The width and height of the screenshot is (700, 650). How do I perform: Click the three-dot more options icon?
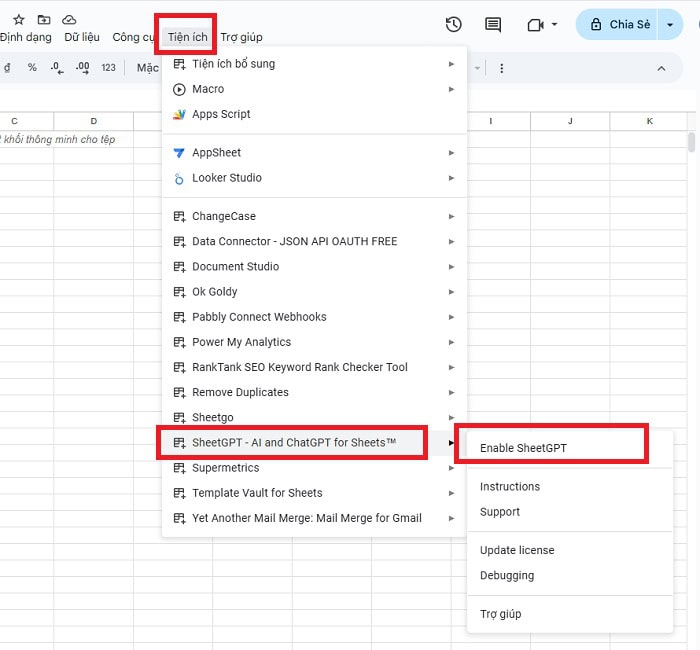502,68
